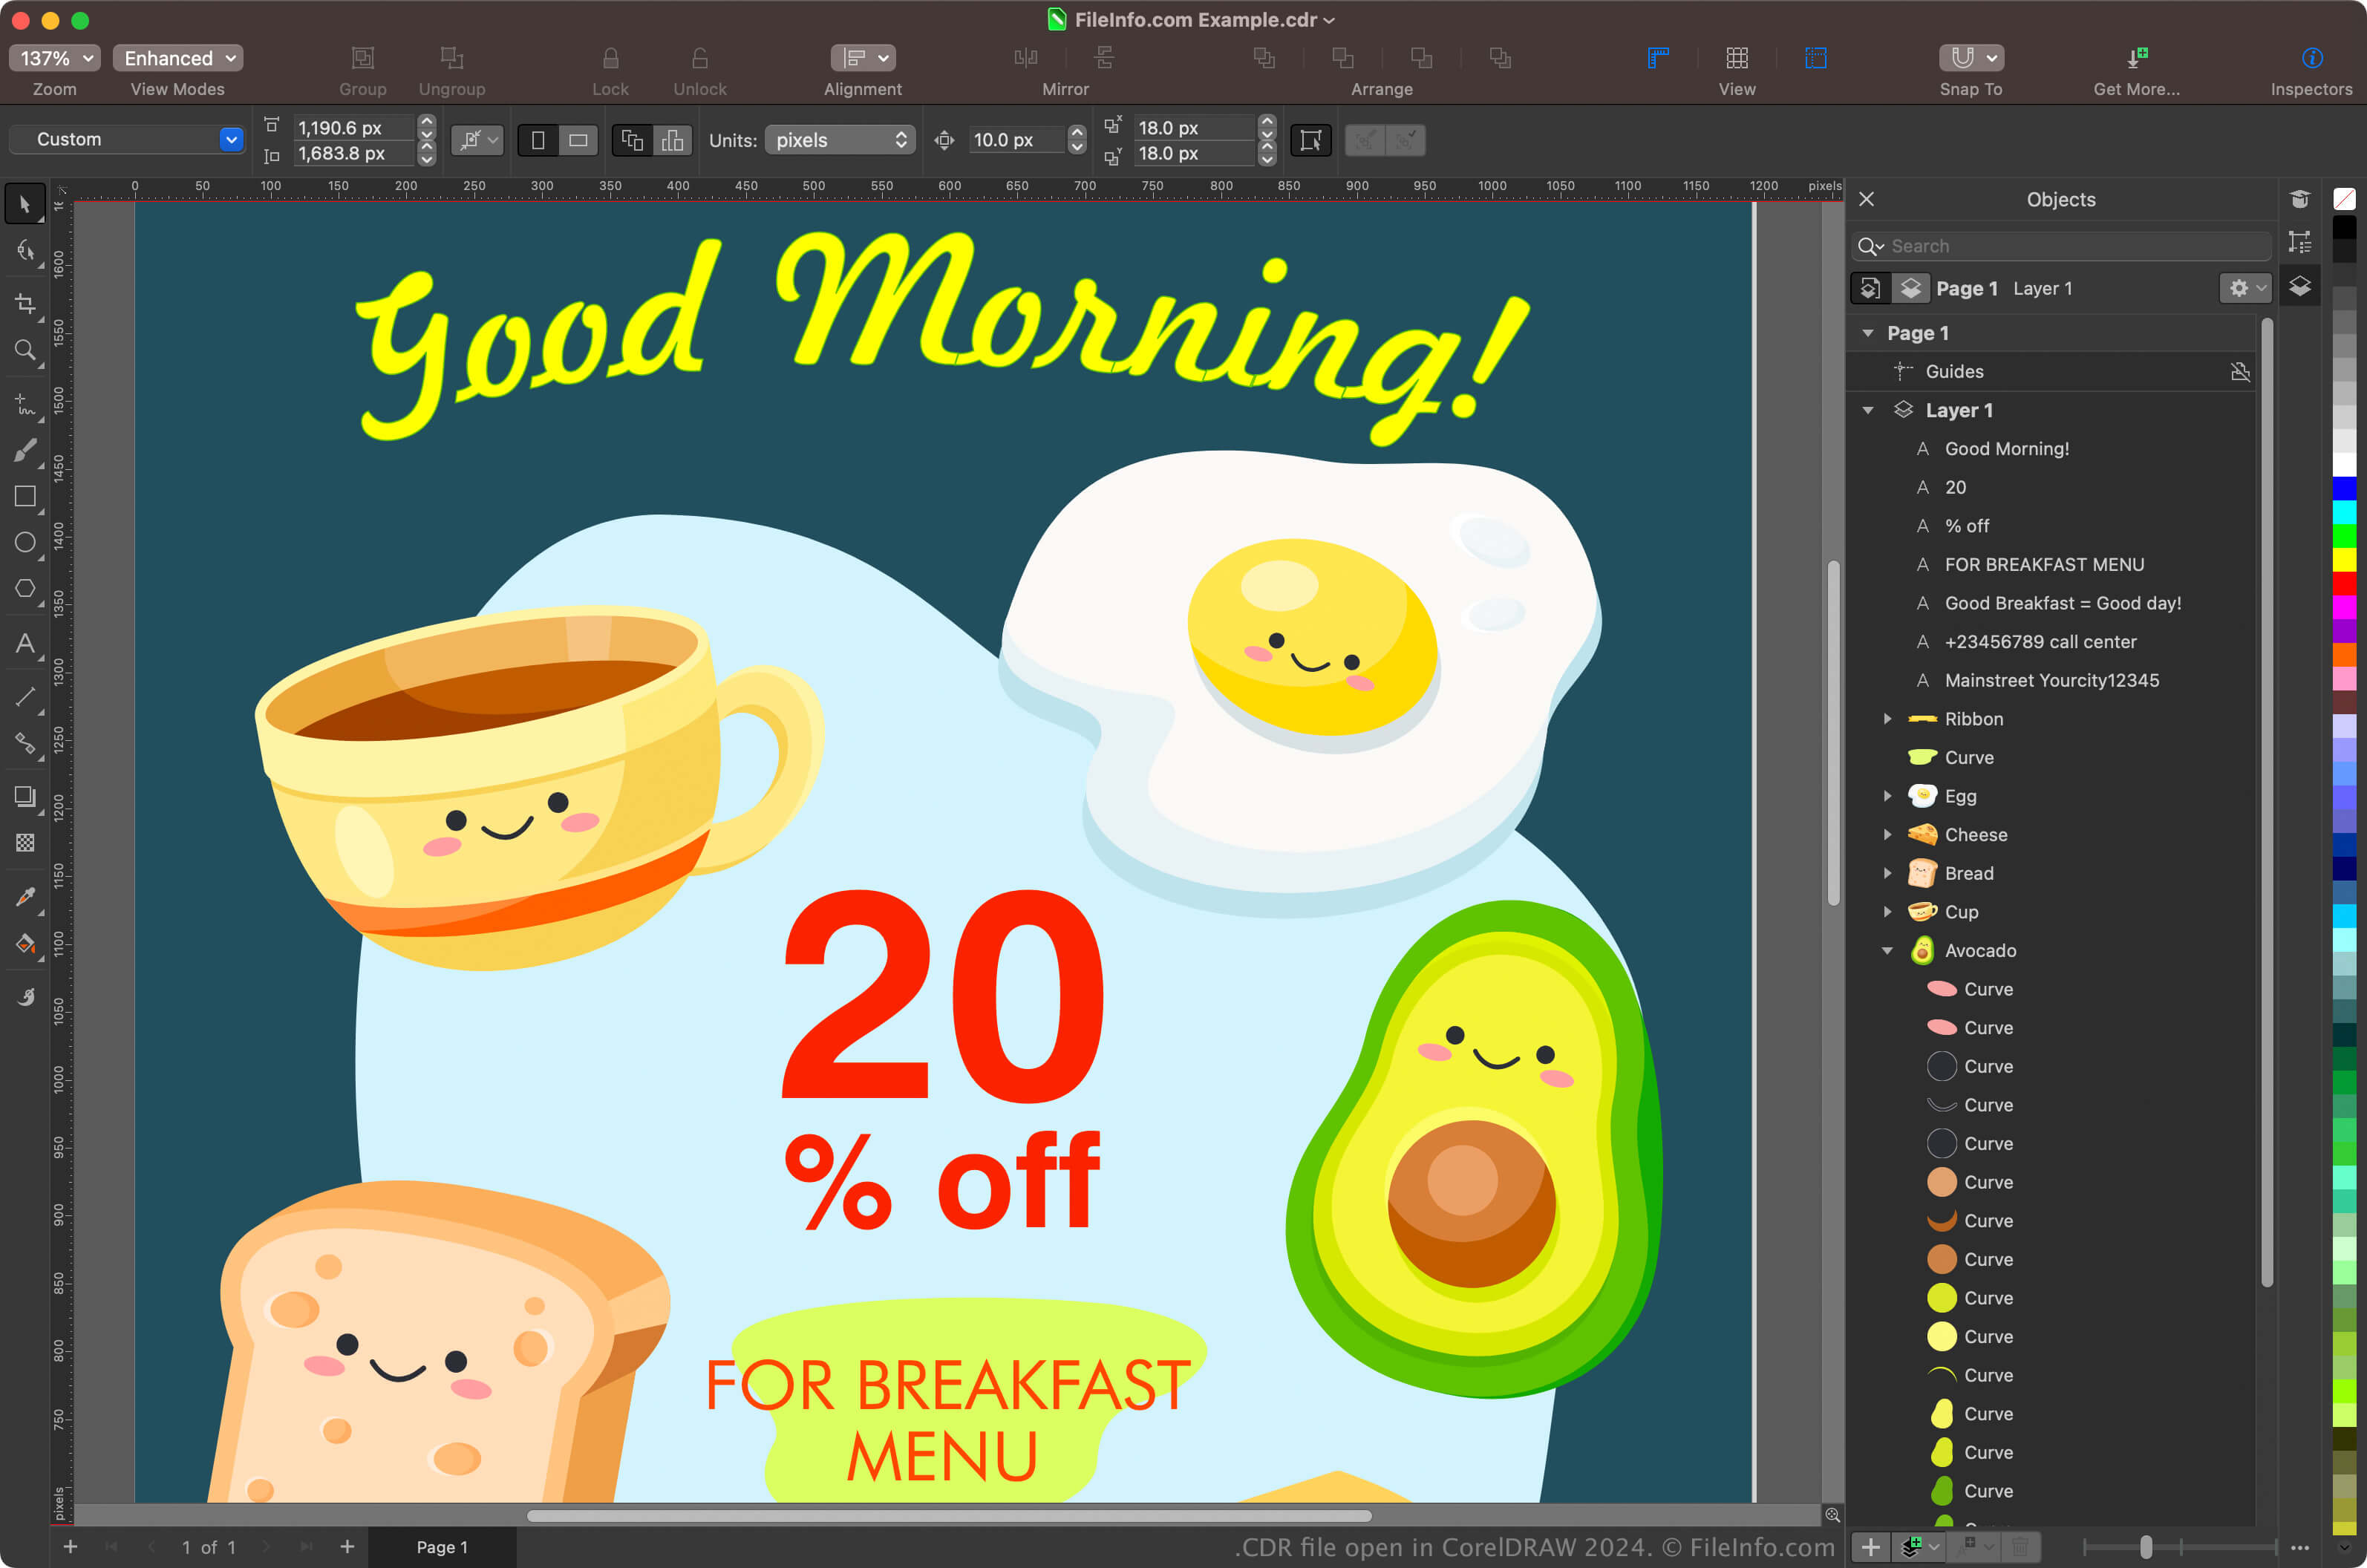Select the Zoom magnifier tool
2367x1568 pixels.
tap(25, 350)
